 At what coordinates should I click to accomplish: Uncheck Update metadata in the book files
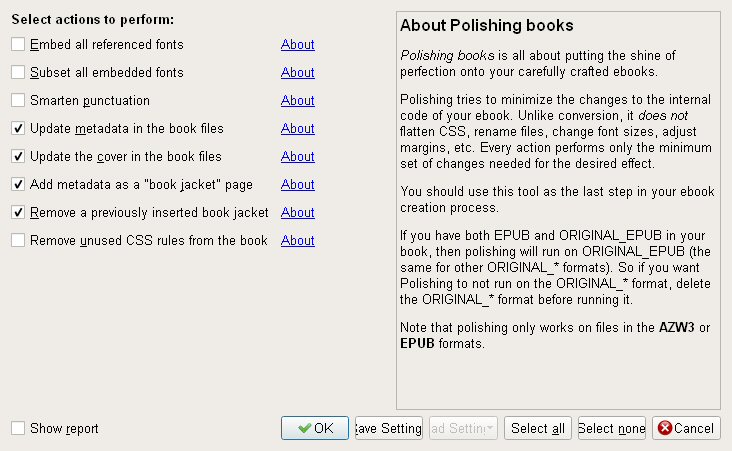point(18,129)
